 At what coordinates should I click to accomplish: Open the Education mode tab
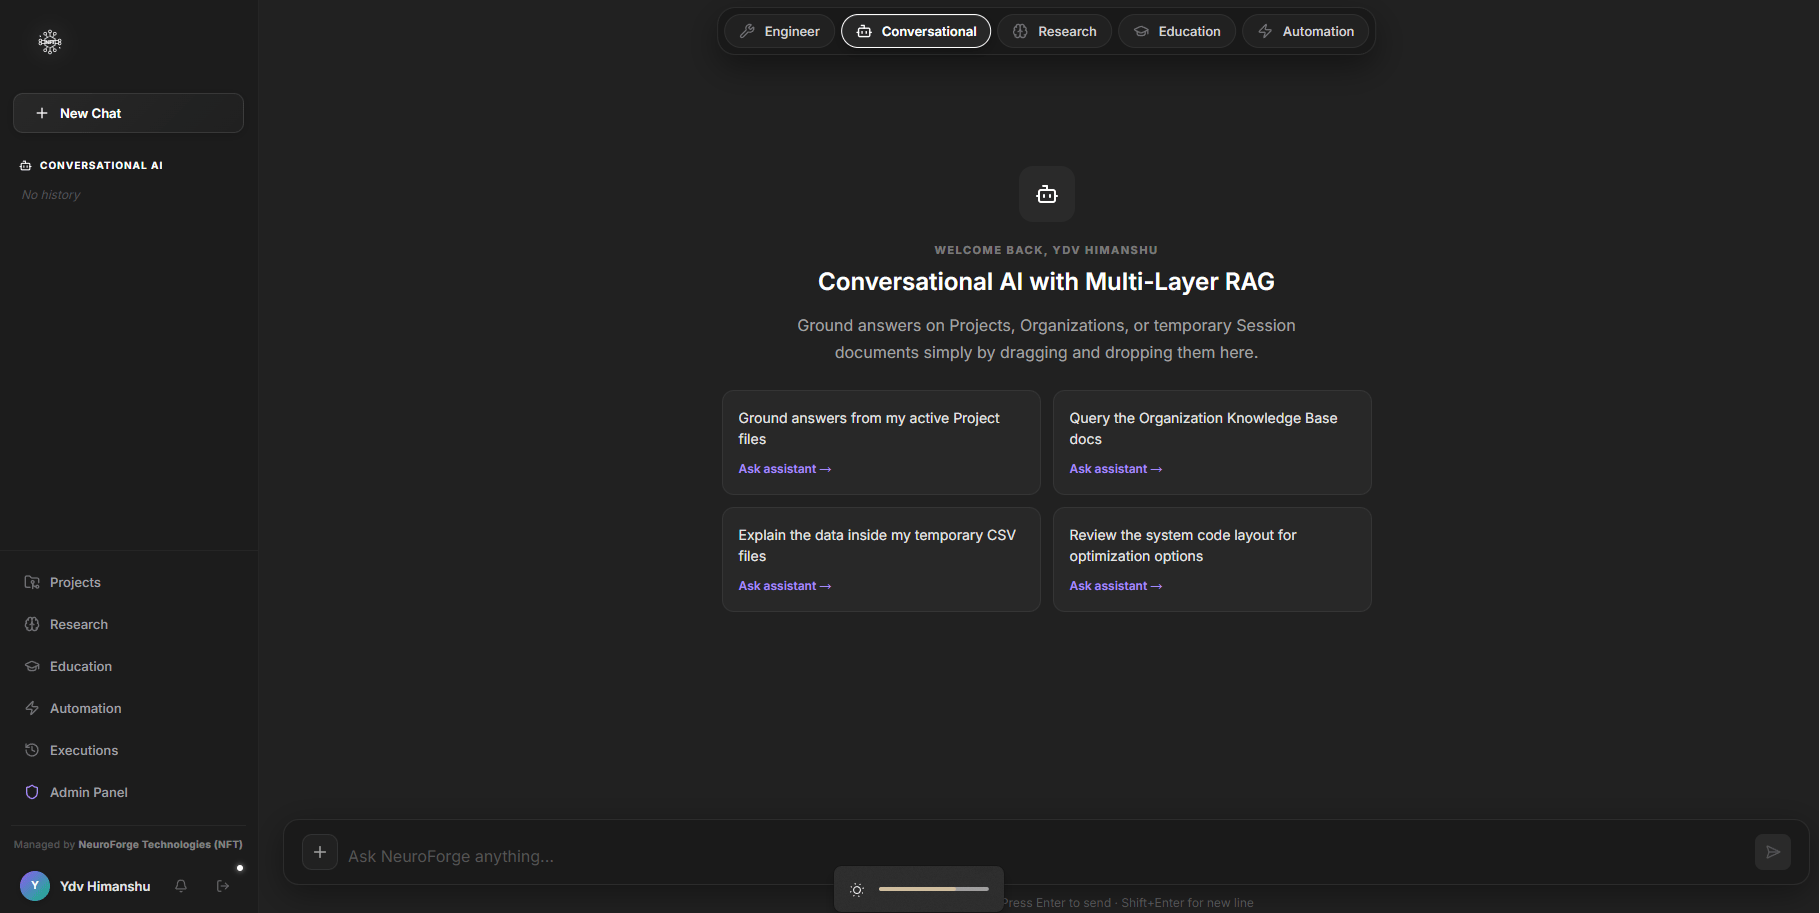coord(1176,31)
